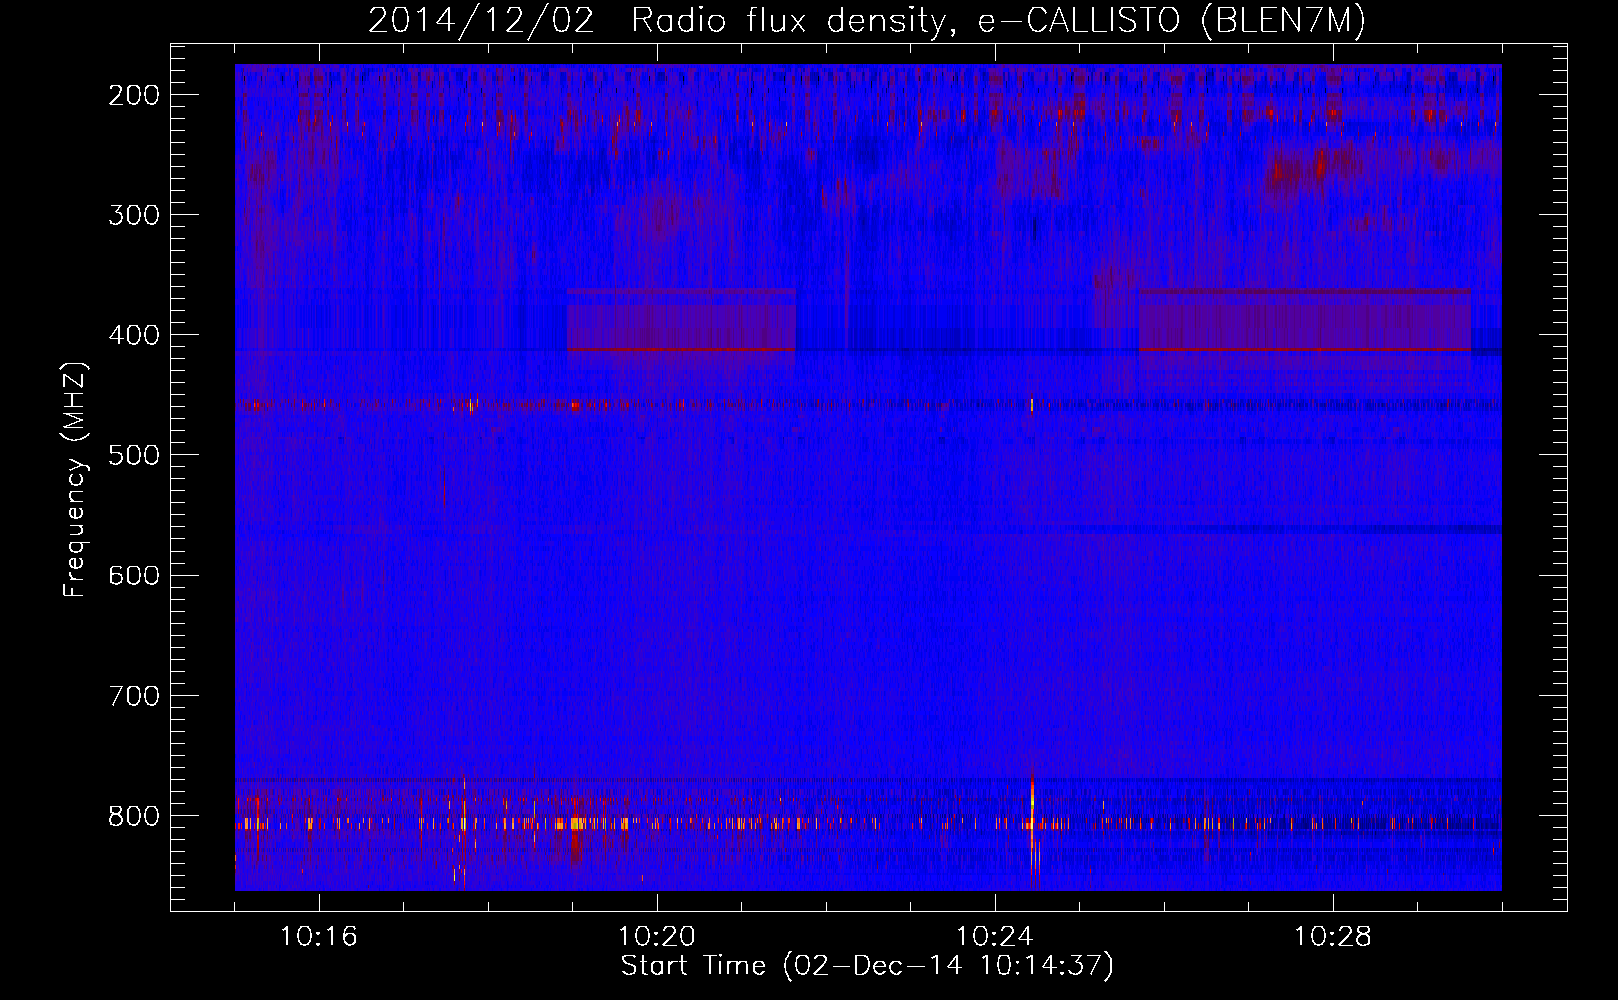
Task: Click the "Frequency (MHZ)" axis label
Action: point(75,480)
